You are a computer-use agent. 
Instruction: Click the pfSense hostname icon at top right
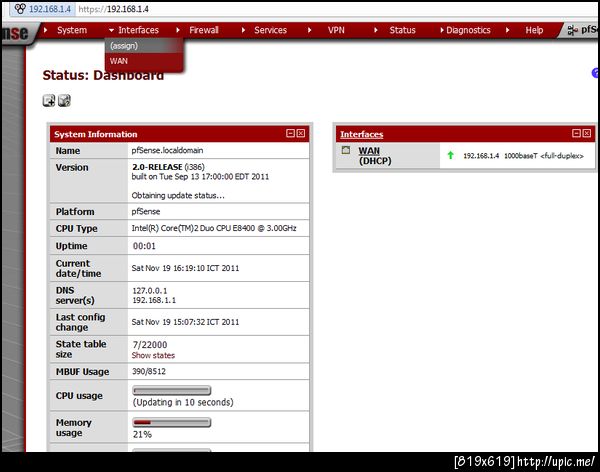(573, 30)
